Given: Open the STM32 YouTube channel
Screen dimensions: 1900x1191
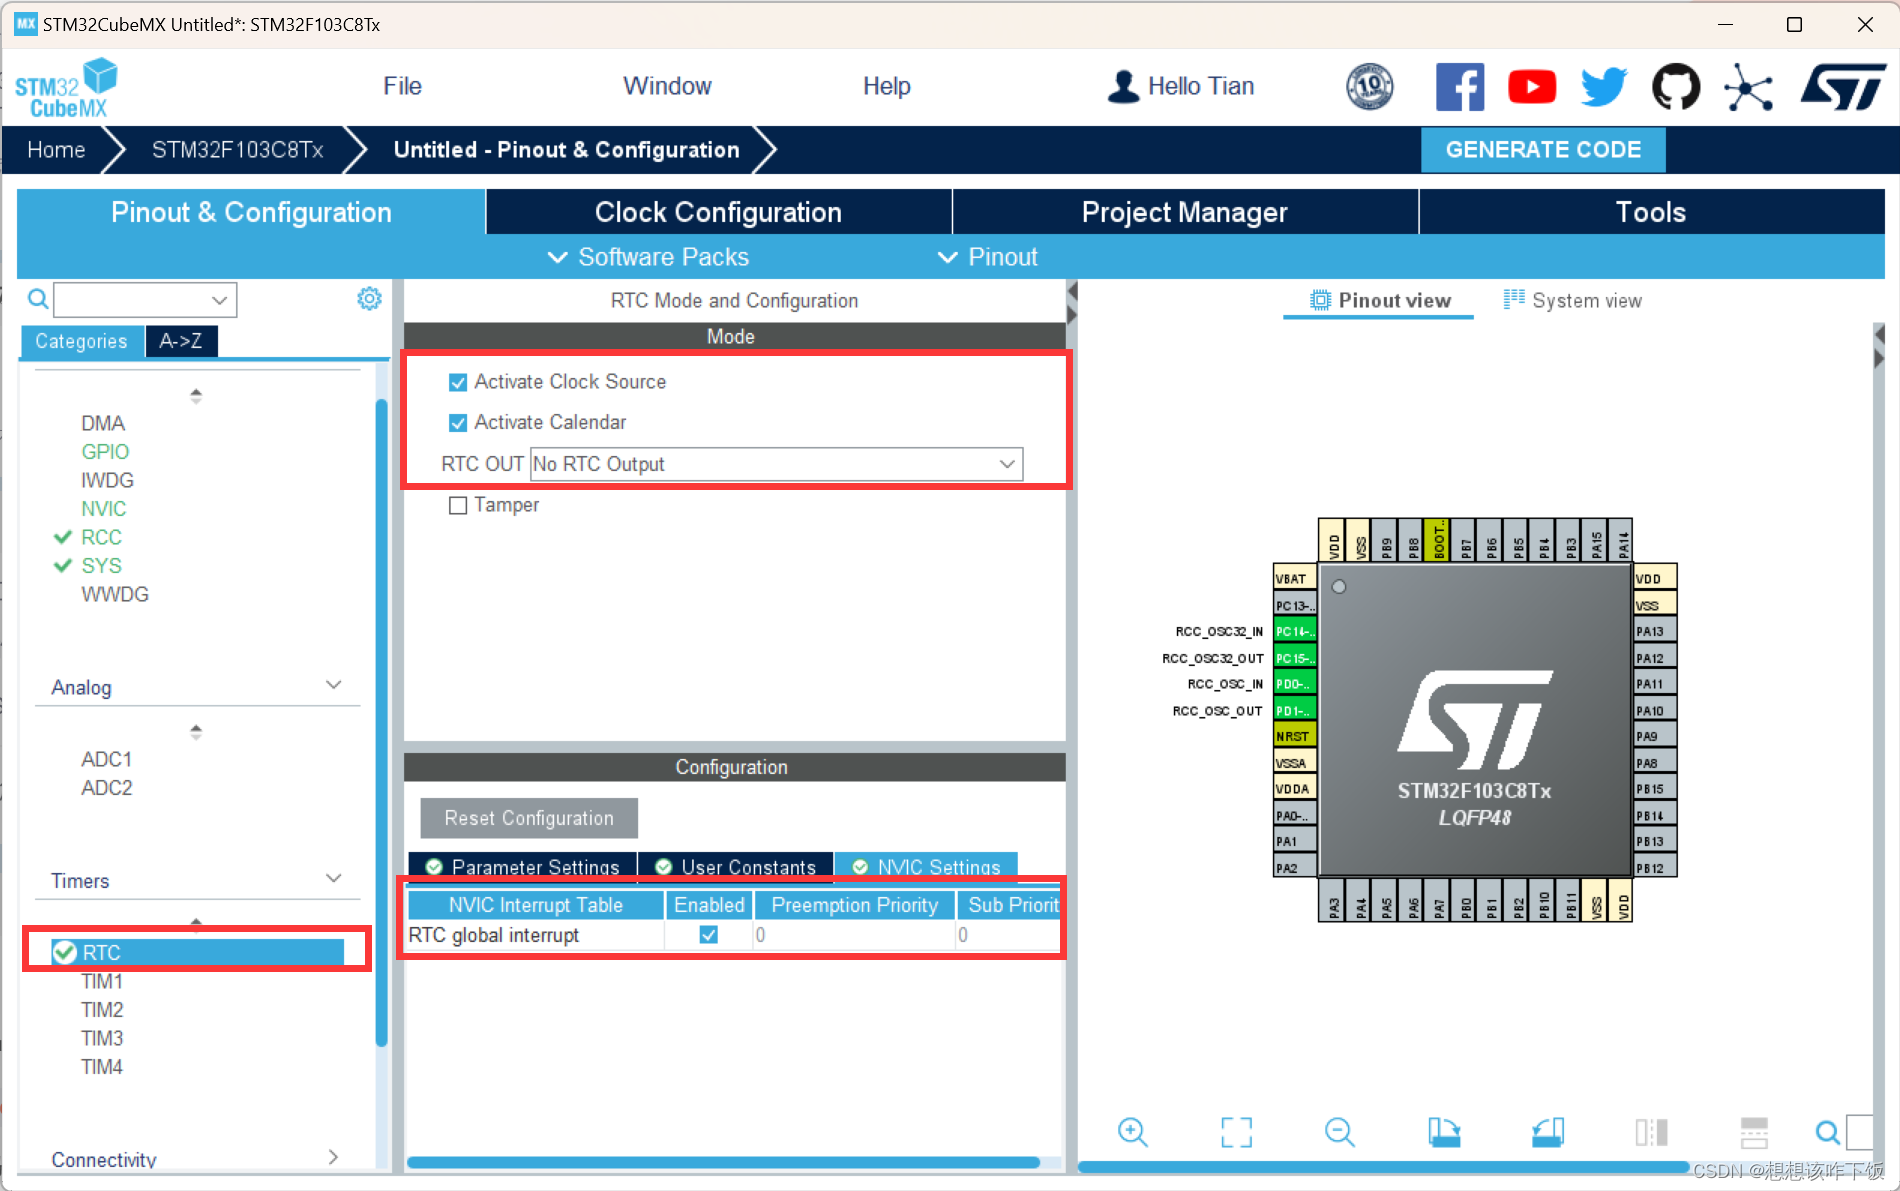Looking at the screenshot, I should coord(1532,86).
